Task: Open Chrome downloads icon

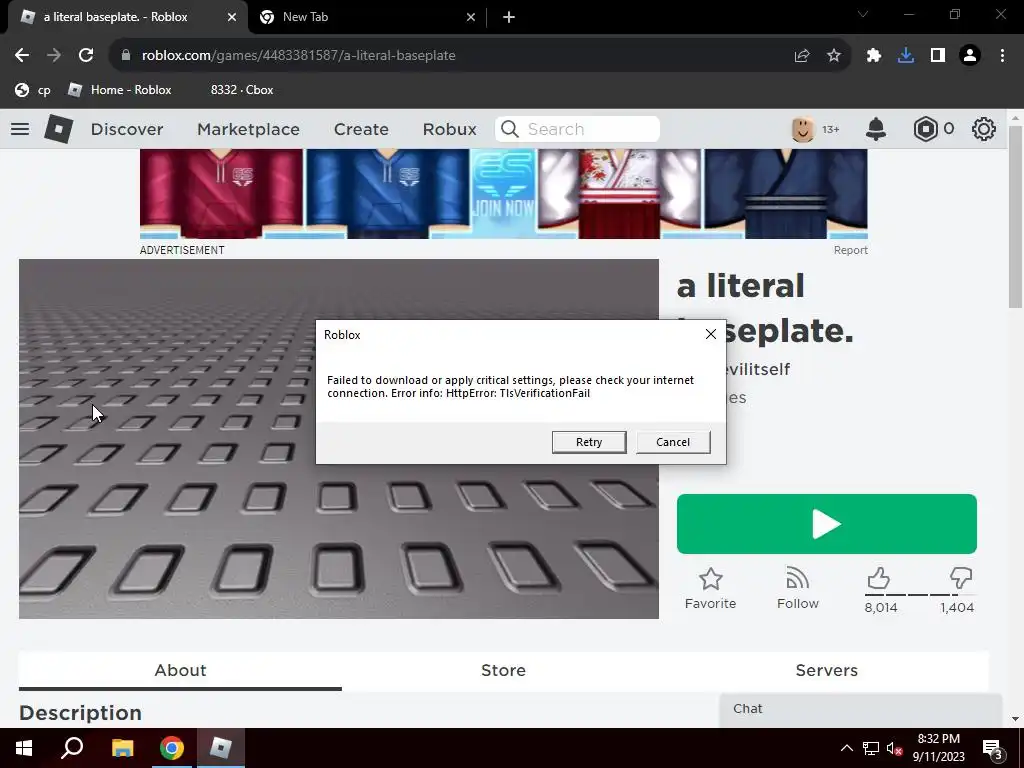Action: pyautogui.click(x=906, y=56)
